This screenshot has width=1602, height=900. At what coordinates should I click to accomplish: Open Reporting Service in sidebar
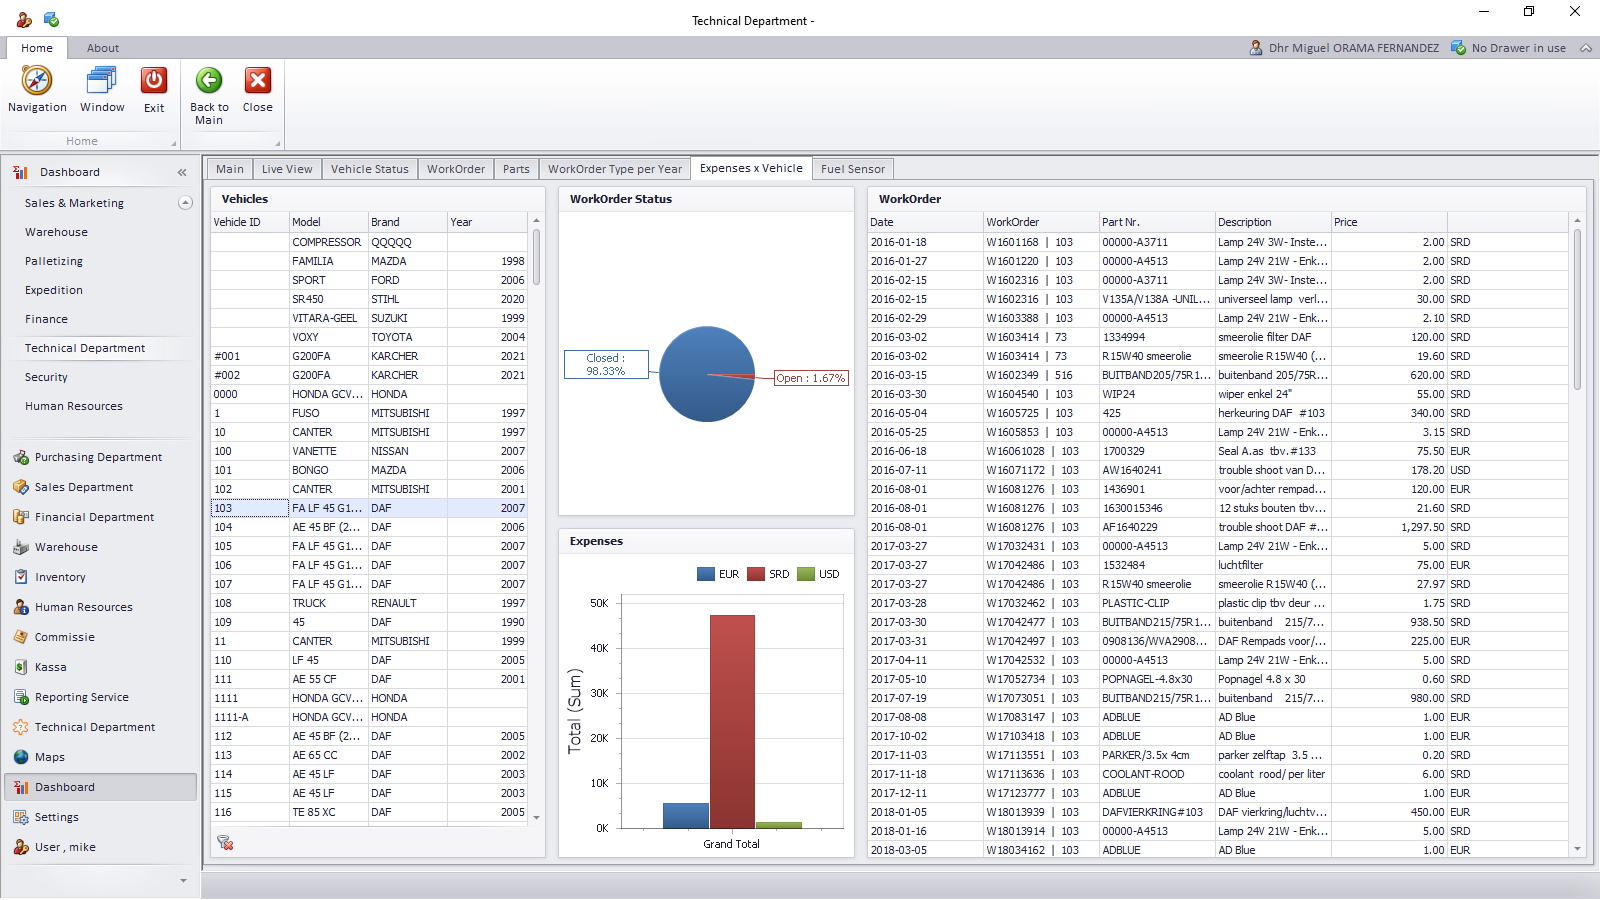[81, 698]
